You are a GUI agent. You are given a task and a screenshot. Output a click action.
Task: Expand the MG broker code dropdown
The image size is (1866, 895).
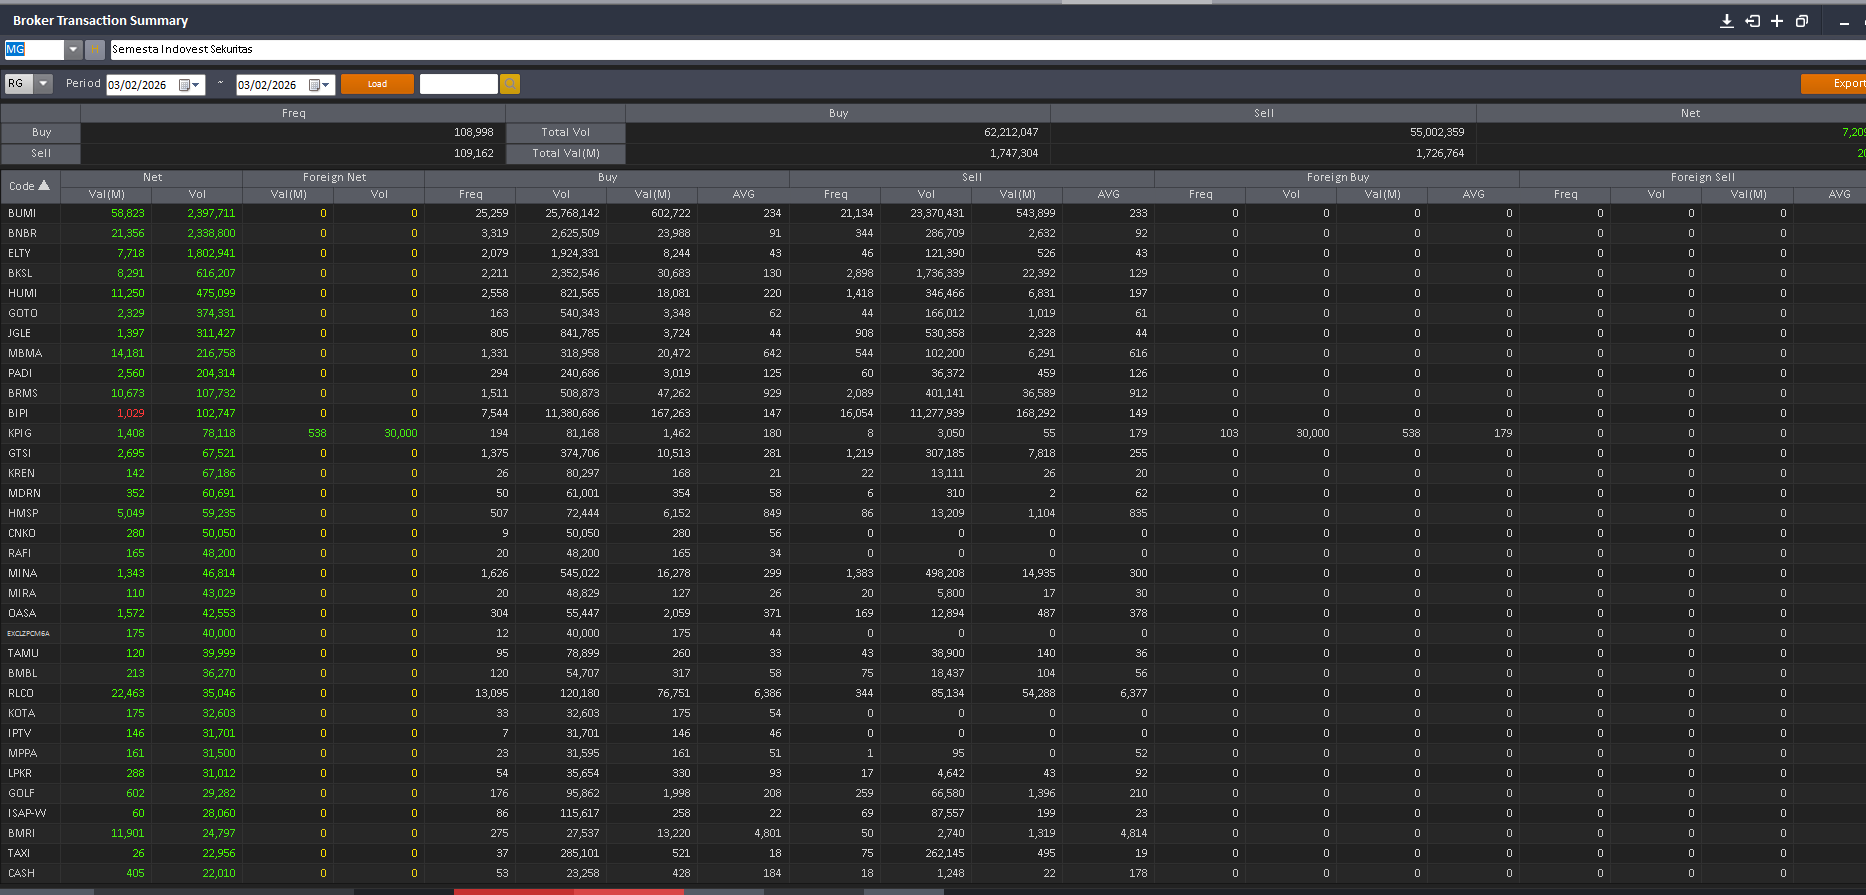(x=73, y=49)
